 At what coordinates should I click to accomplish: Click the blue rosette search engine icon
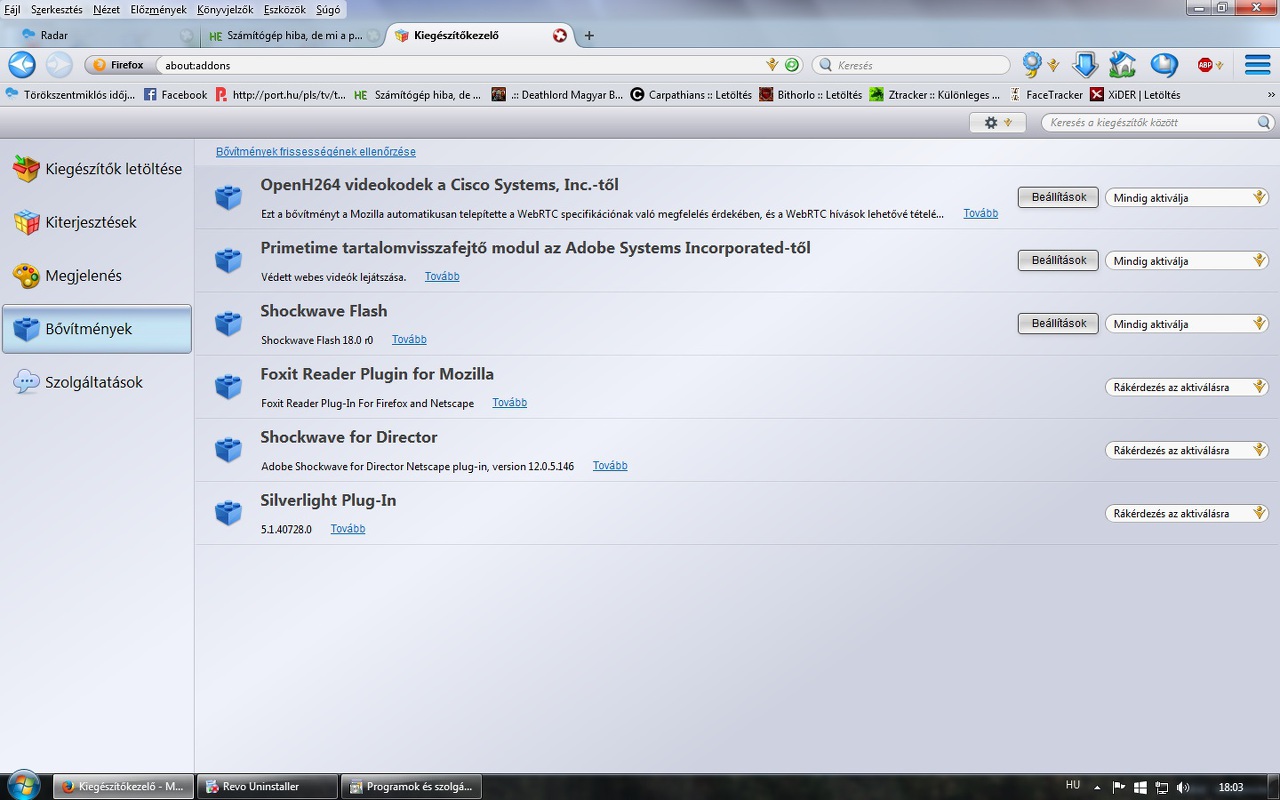click(x=1032, y=65)
